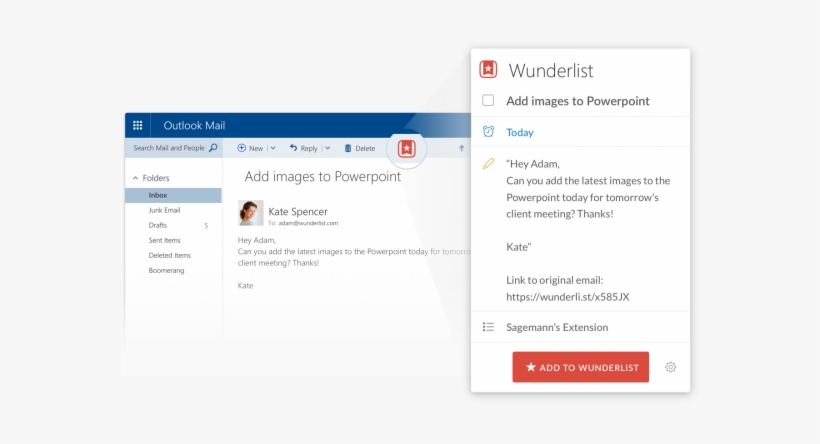Collapse the Folders section
The image size is (820, 444).
point(135,178)
